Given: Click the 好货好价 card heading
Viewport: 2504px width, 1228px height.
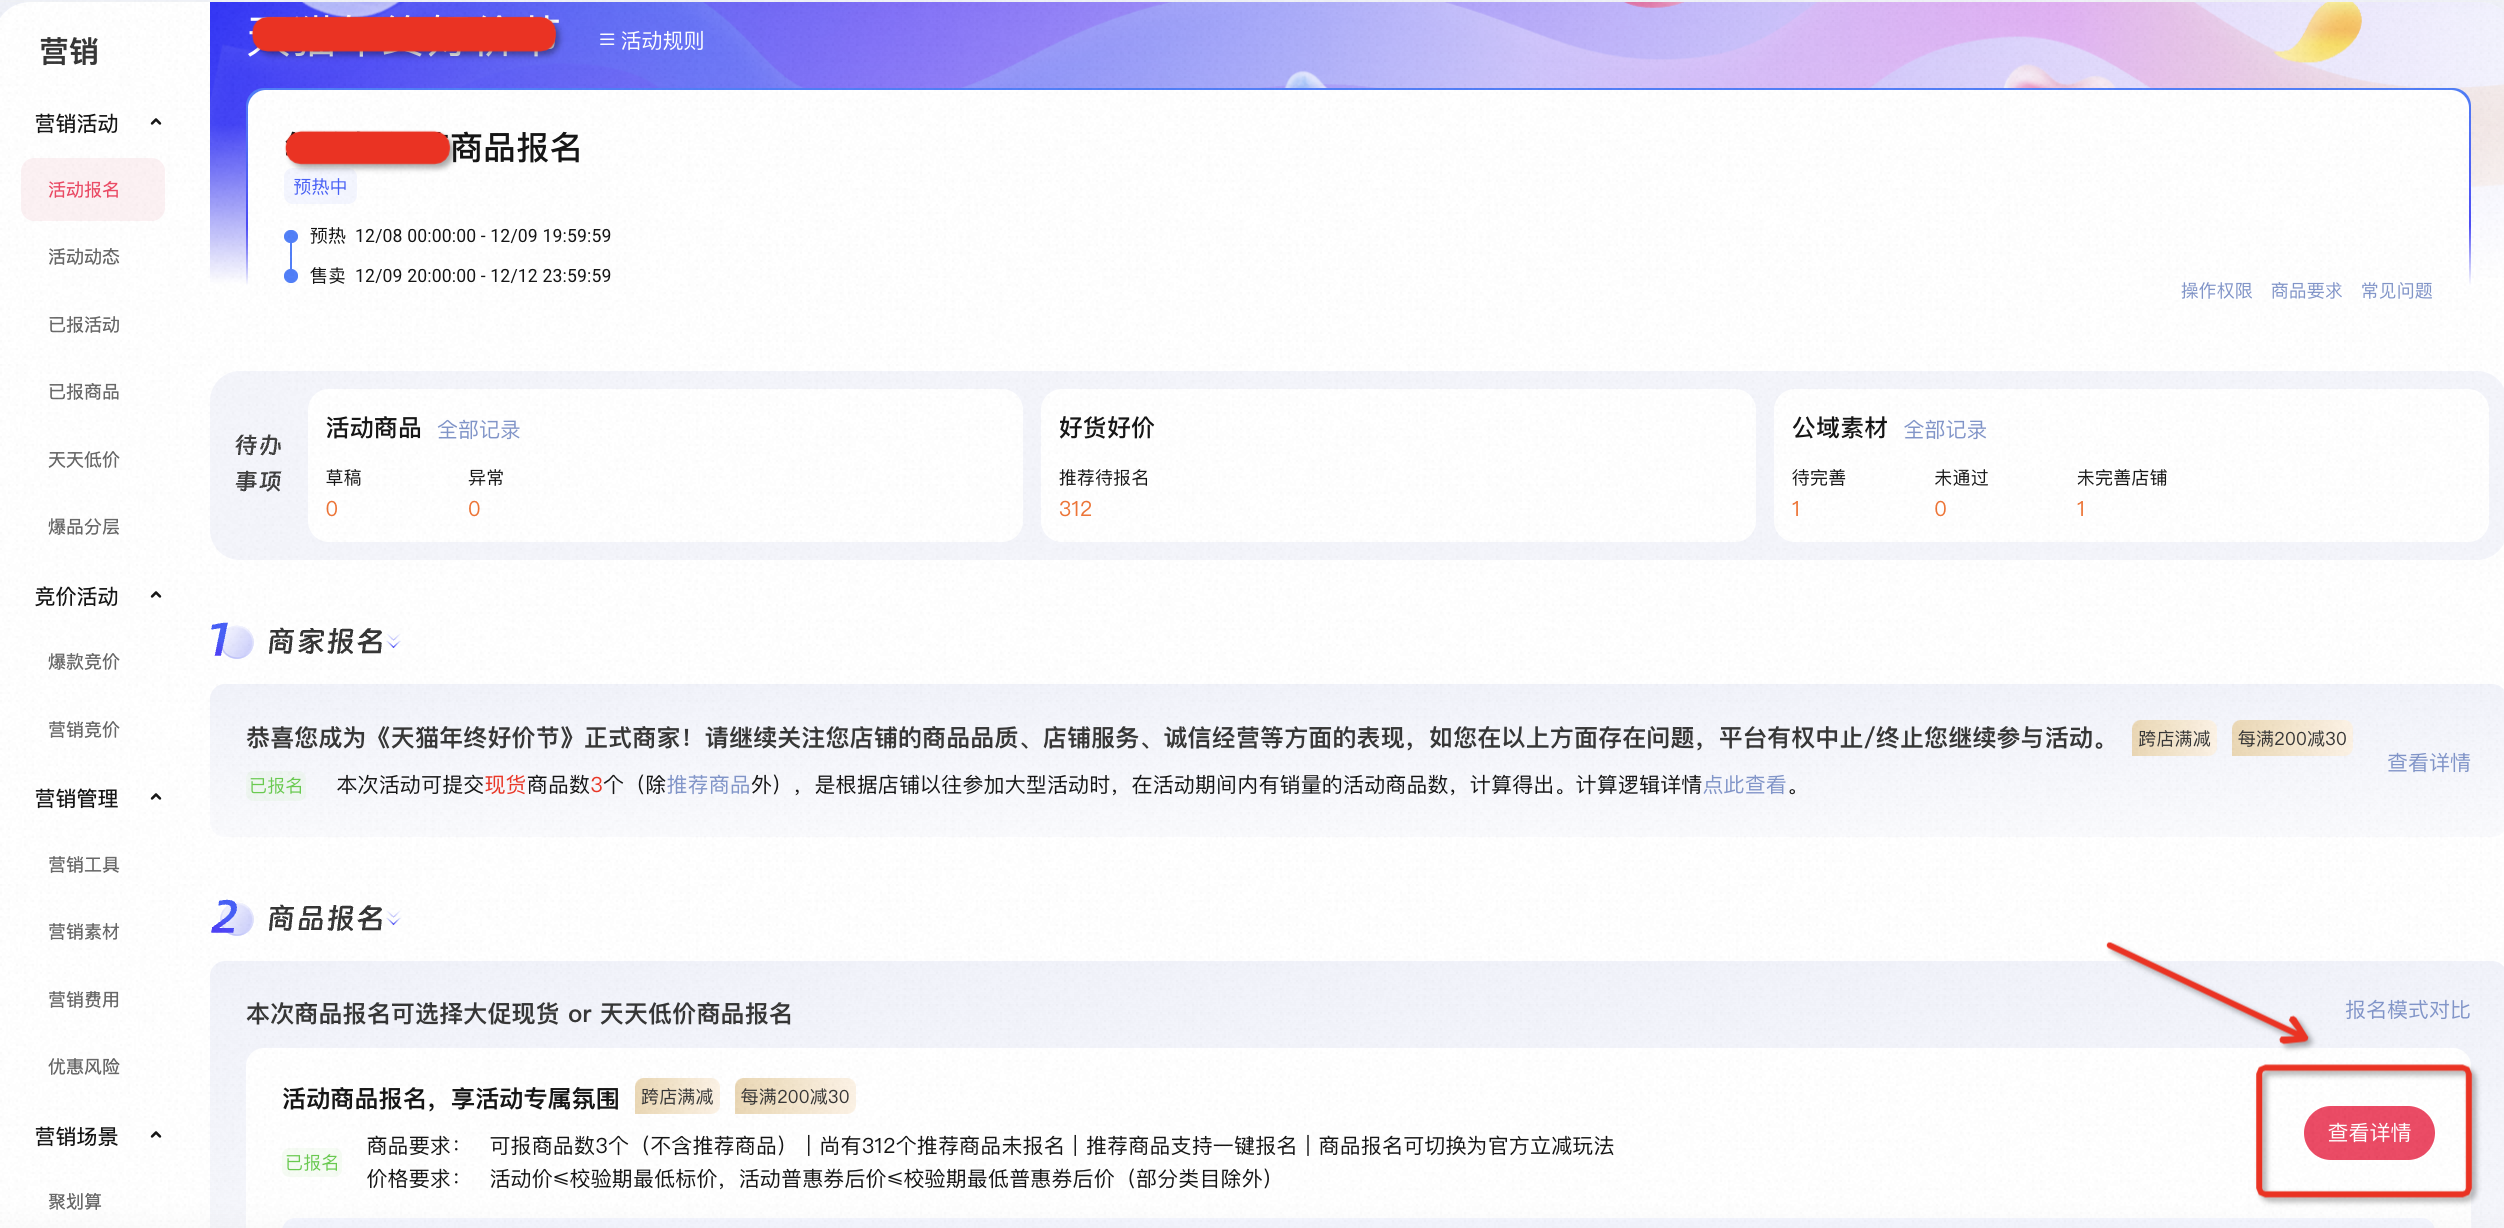Looking at the screenshot, I should (x=1106, y=428).
